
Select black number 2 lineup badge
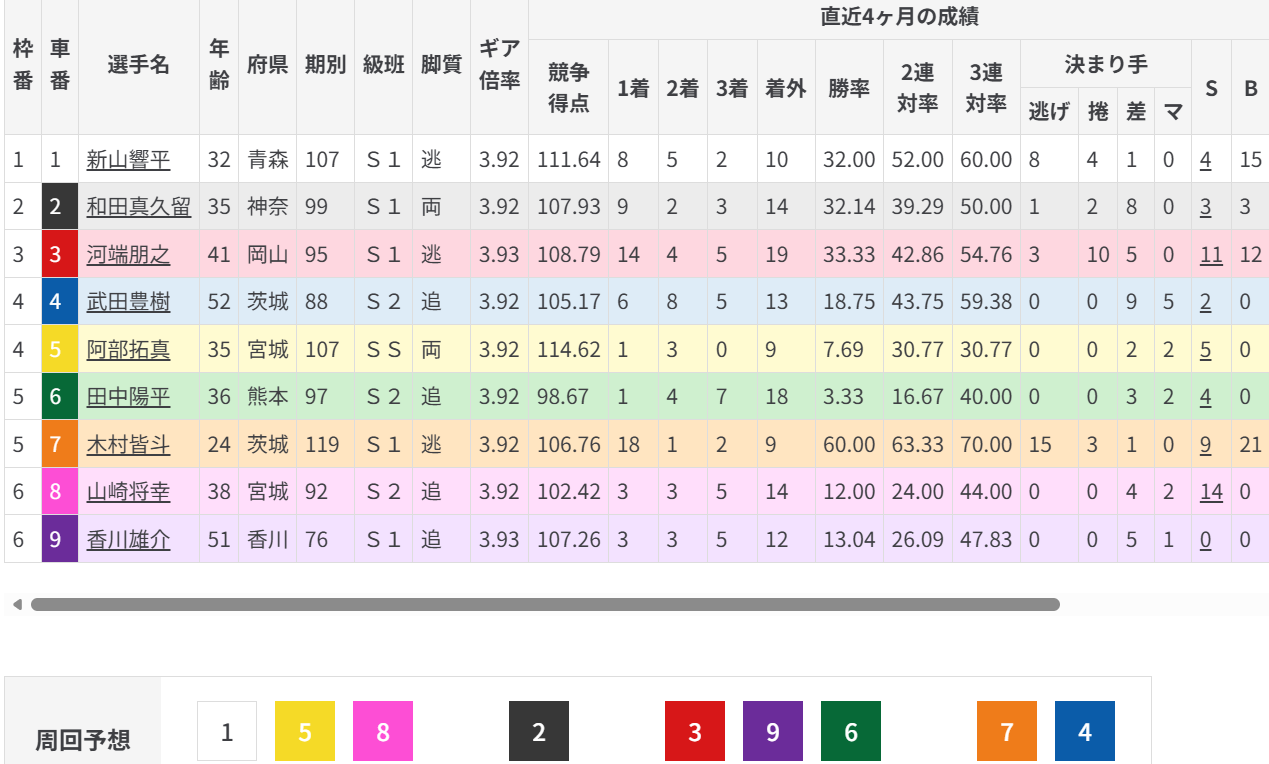click(539, 732)
